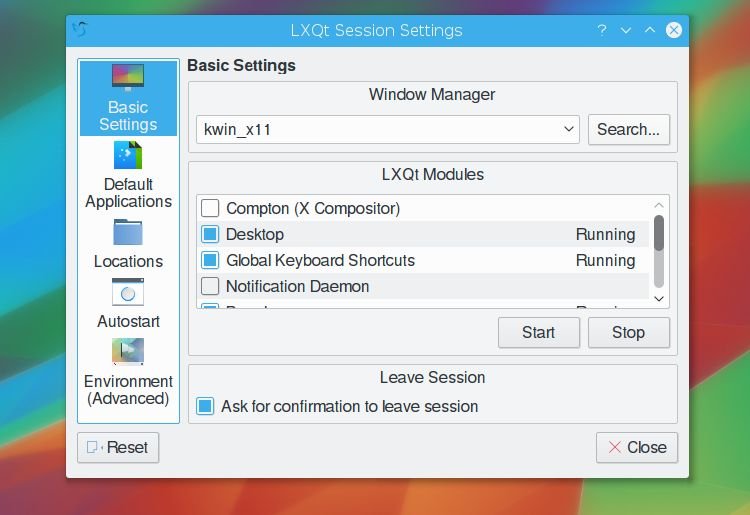Open the Autostart sidebar icon
This screenshot has width=750, height=515.
(x=128, y=292)
